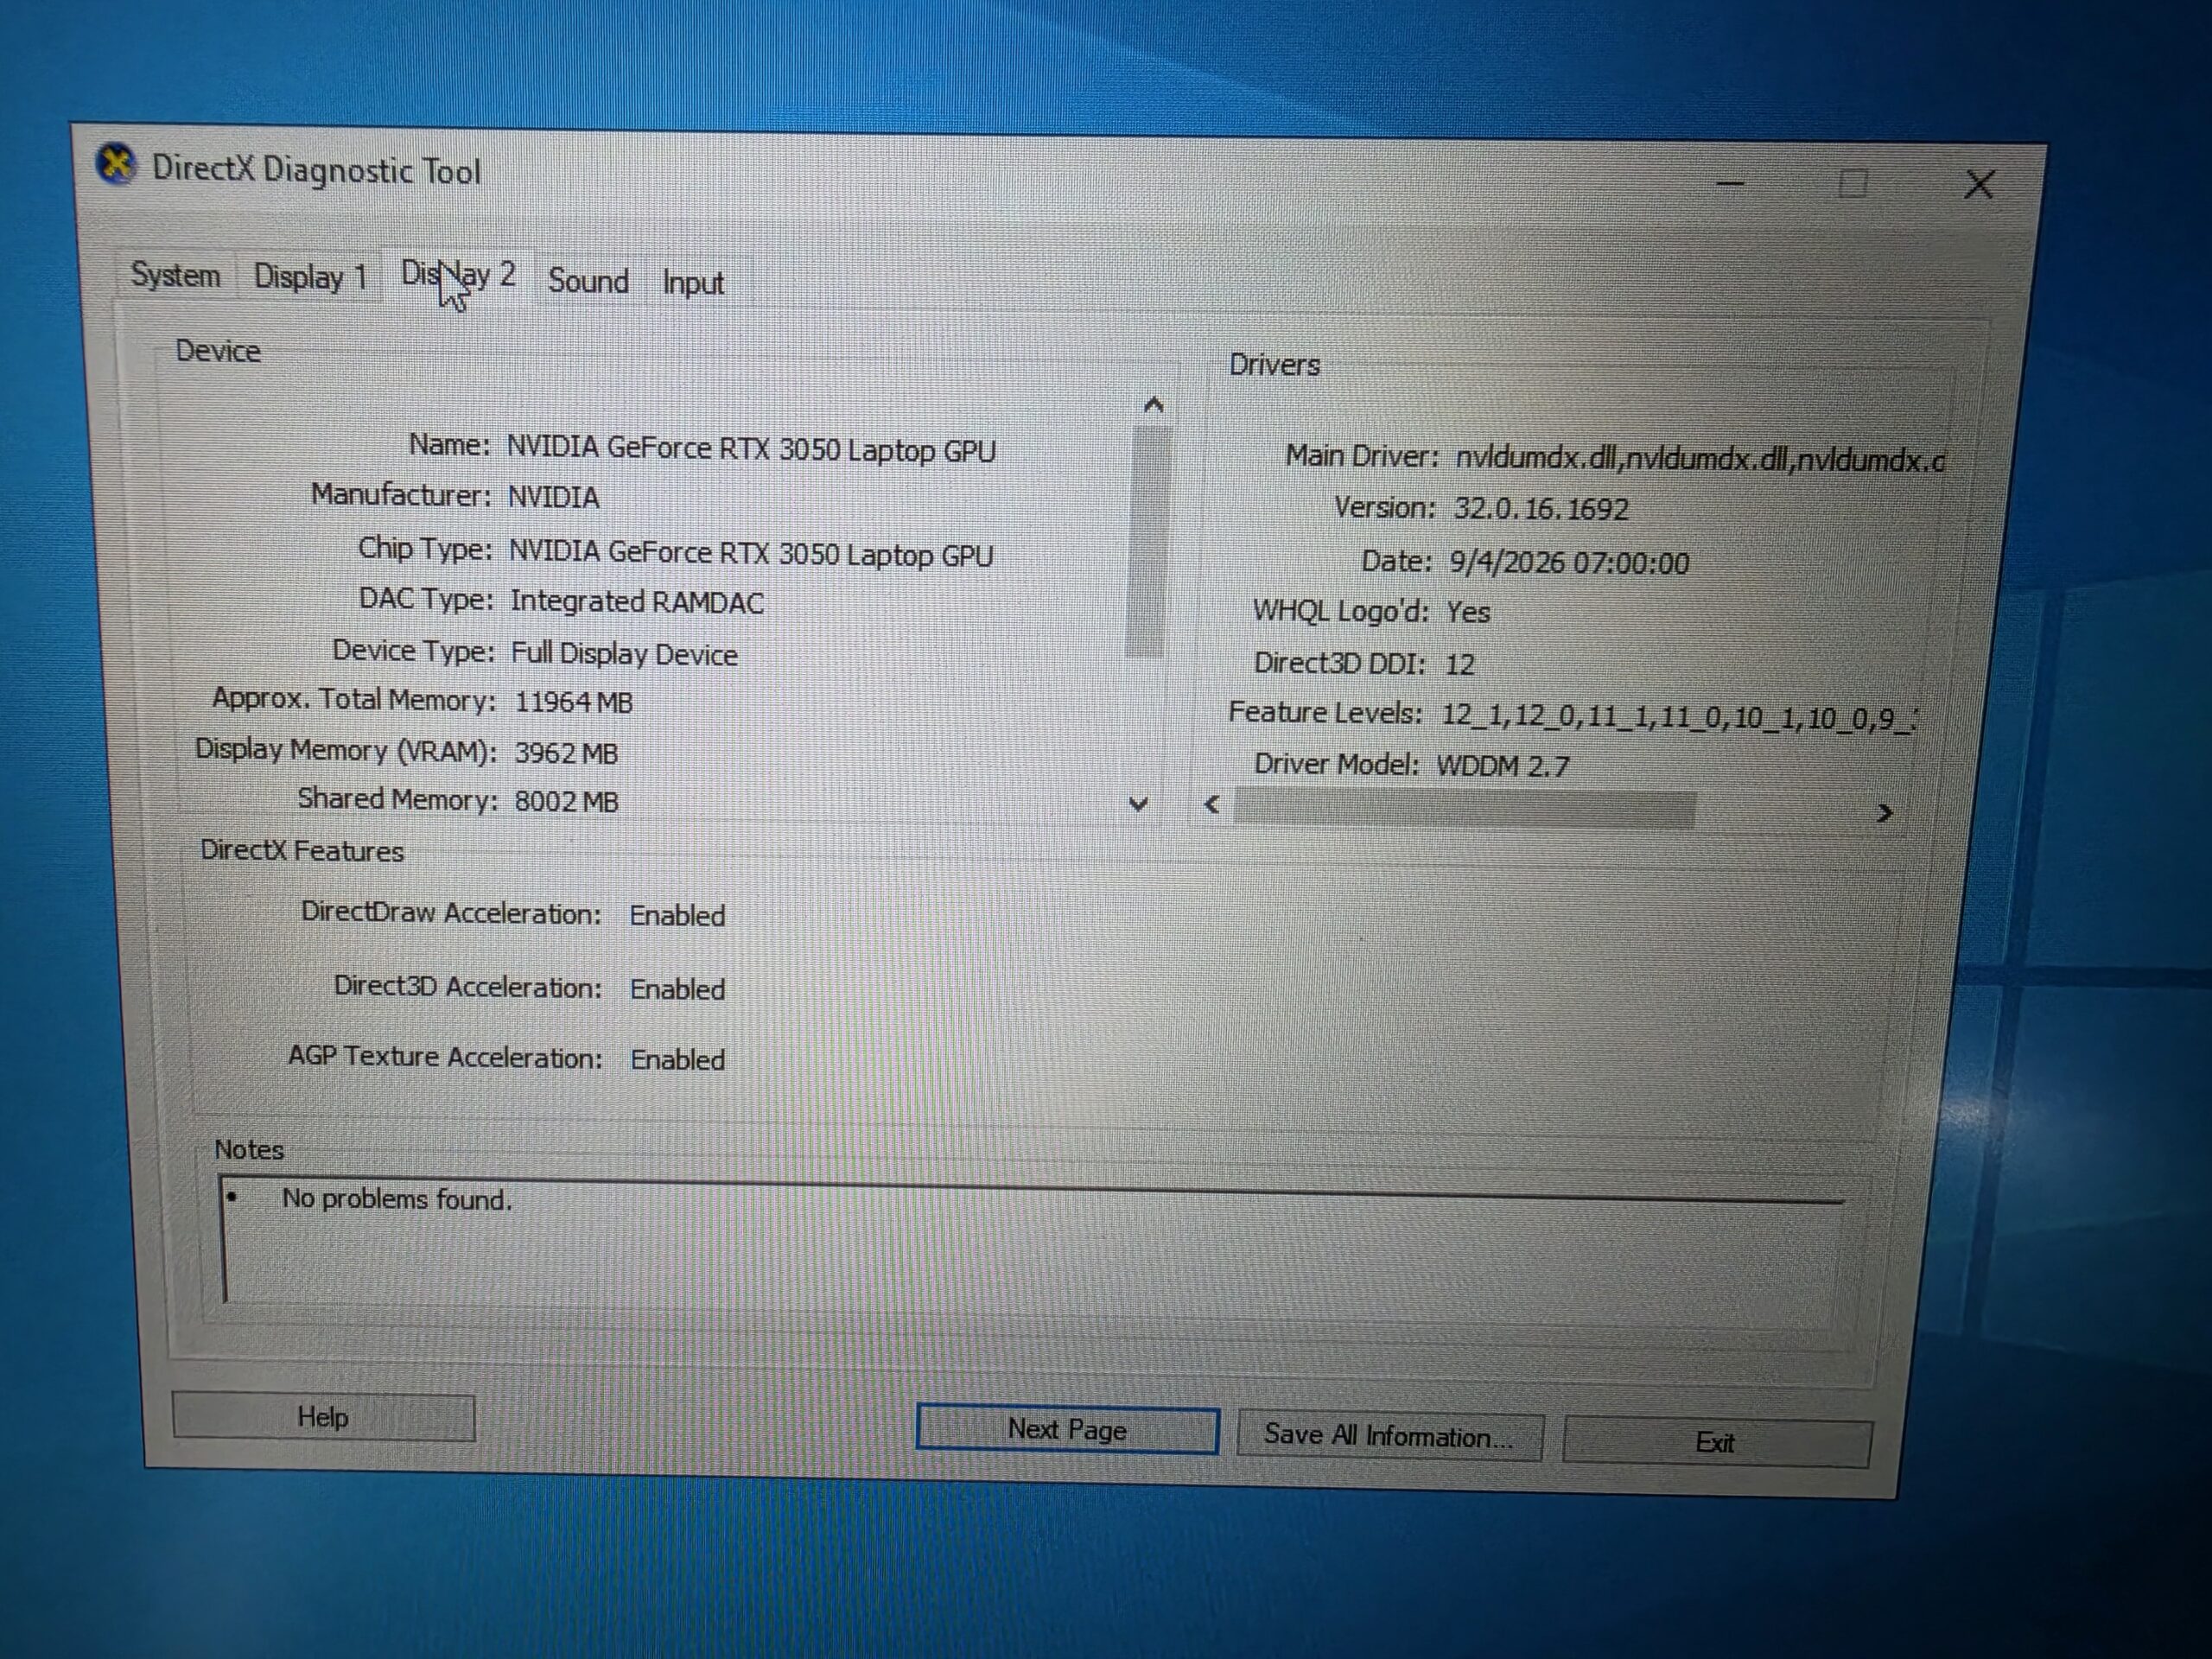The width and height of the screenshot is (2212, 1659).
Task: Select the Display 2 tab
Action: click(458, 274)
